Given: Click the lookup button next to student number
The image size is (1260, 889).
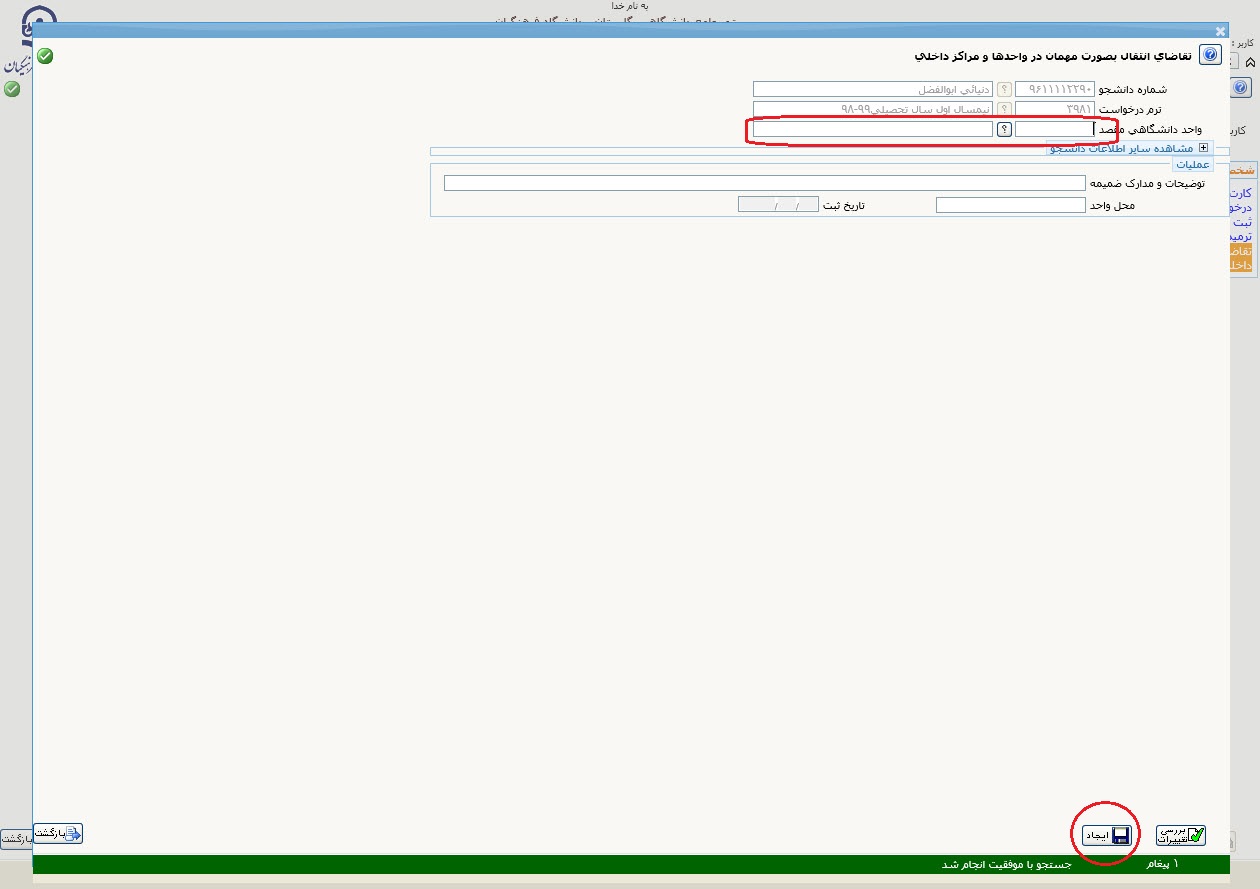Looking at the screenshot, I should [x=1004, y=89].
